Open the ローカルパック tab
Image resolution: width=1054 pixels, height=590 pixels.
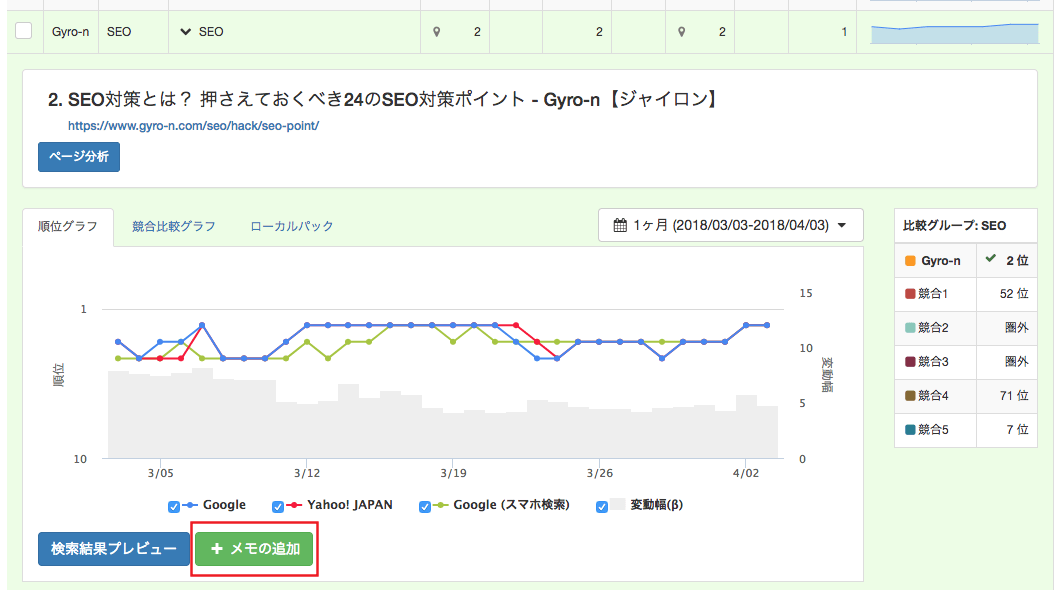292,226
